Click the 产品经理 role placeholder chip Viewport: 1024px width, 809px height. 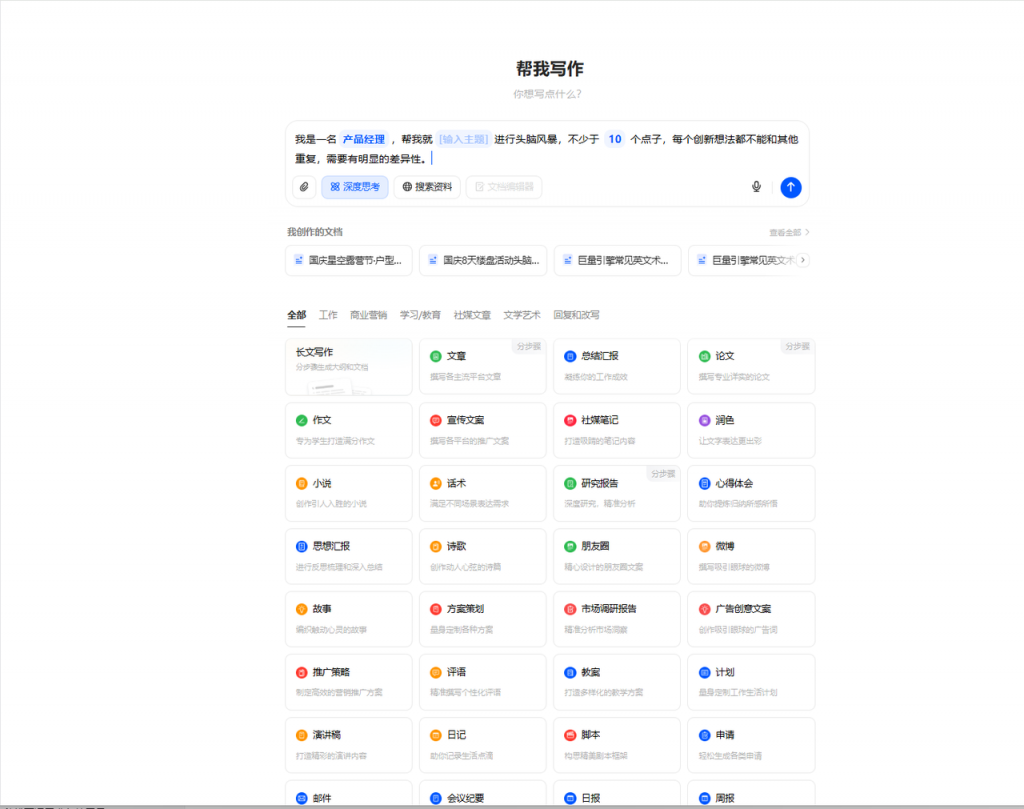pos(363,139)
